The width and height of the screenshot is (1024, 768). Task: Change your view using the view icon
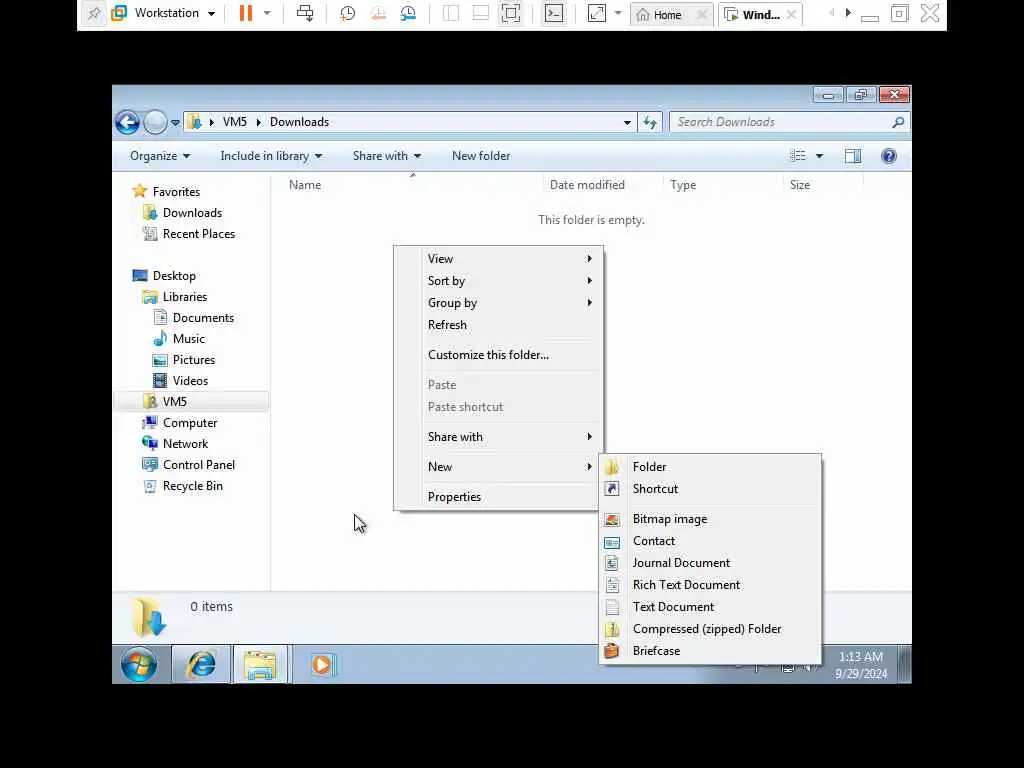[797, 156]
